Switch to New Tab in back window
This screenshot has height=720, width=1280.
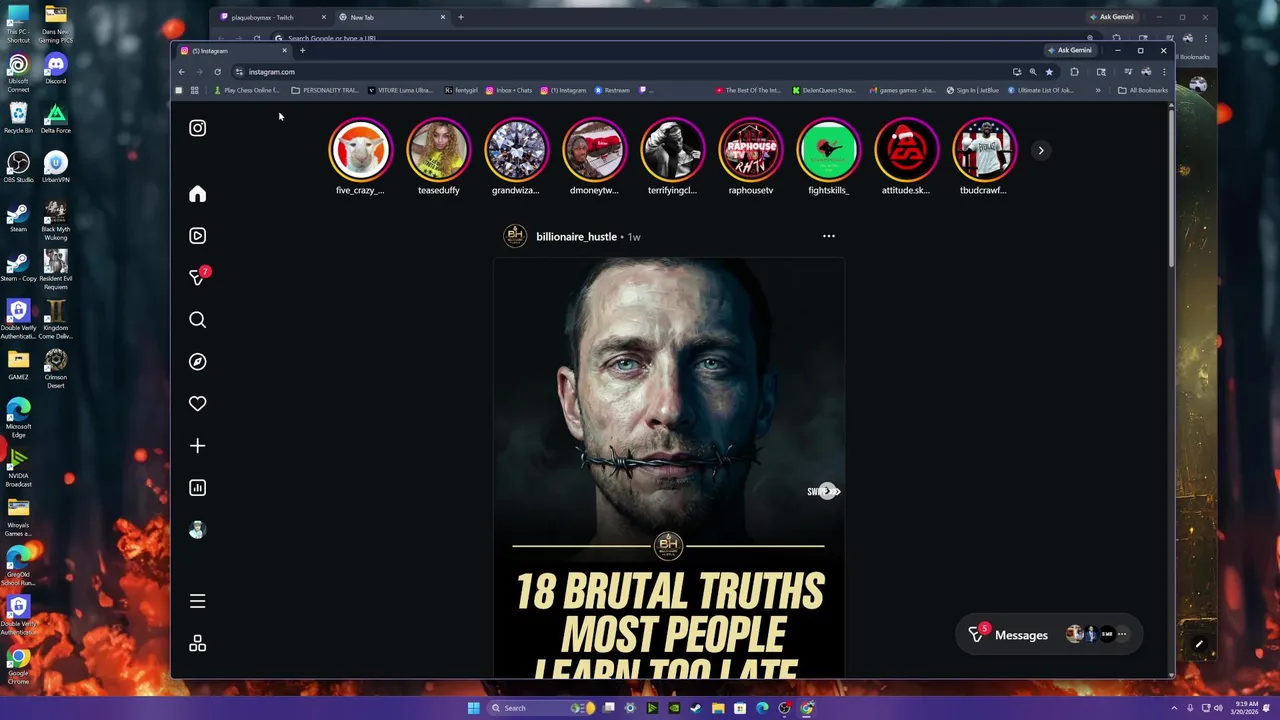coord(390,17)
